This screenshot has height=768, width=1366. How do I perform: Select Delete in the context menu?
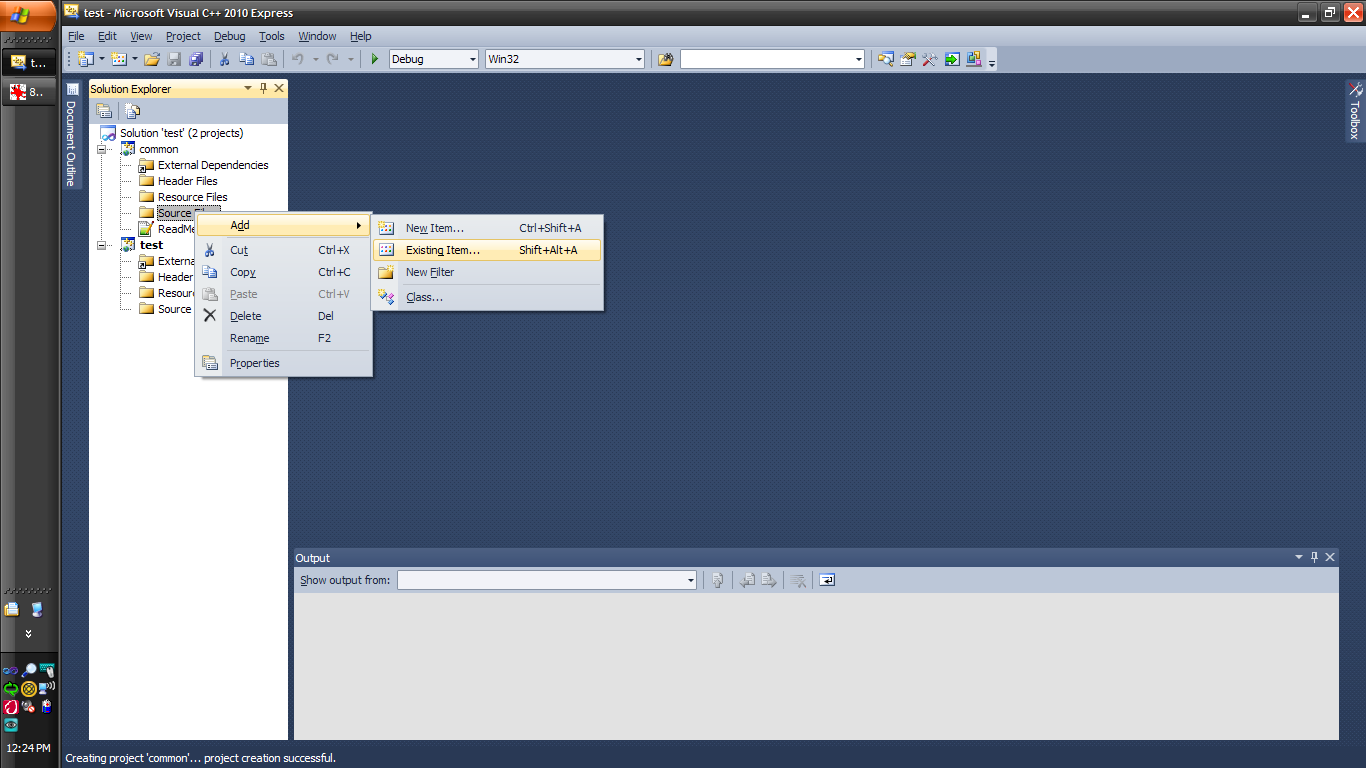coord(283,316)
